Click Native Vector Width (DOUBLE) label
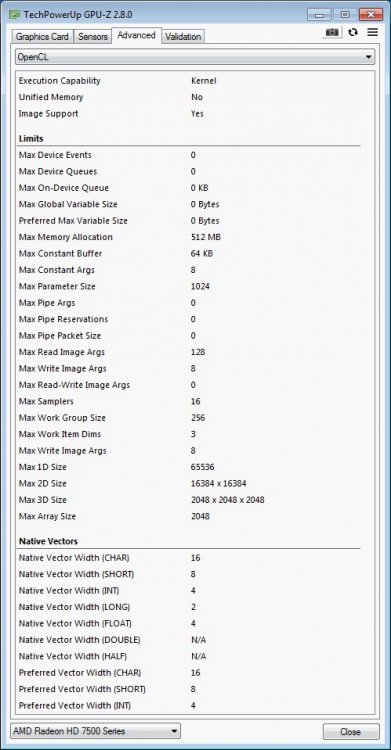 [x=79, y=640]
